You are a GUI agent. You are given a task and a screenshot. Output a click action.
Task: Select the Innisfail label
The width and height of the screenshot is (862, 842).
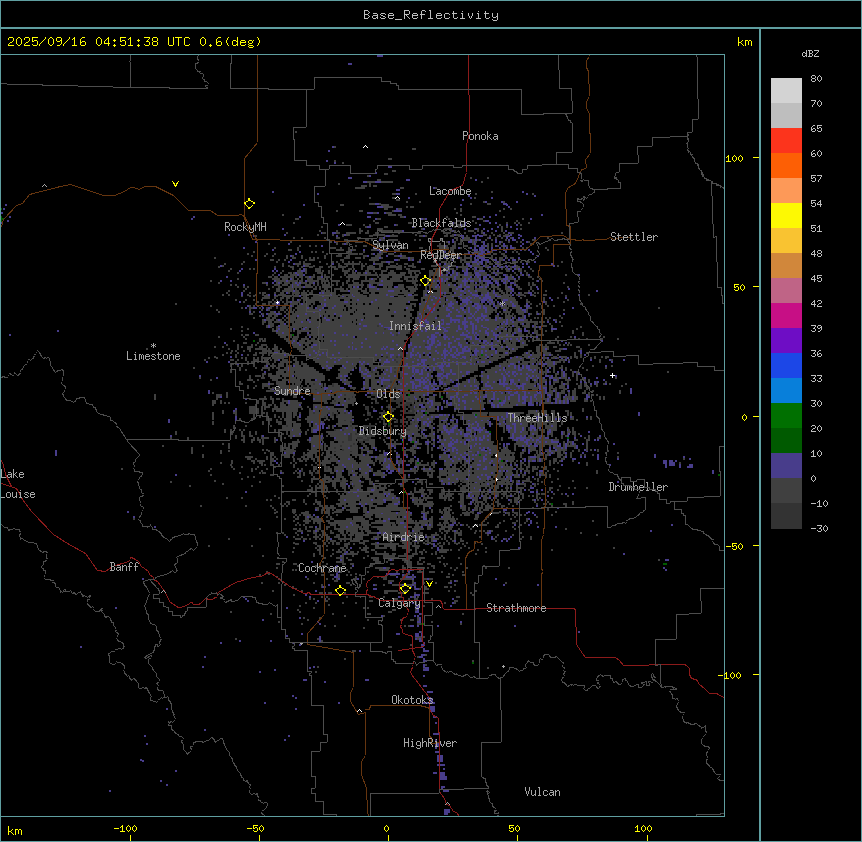416,326
